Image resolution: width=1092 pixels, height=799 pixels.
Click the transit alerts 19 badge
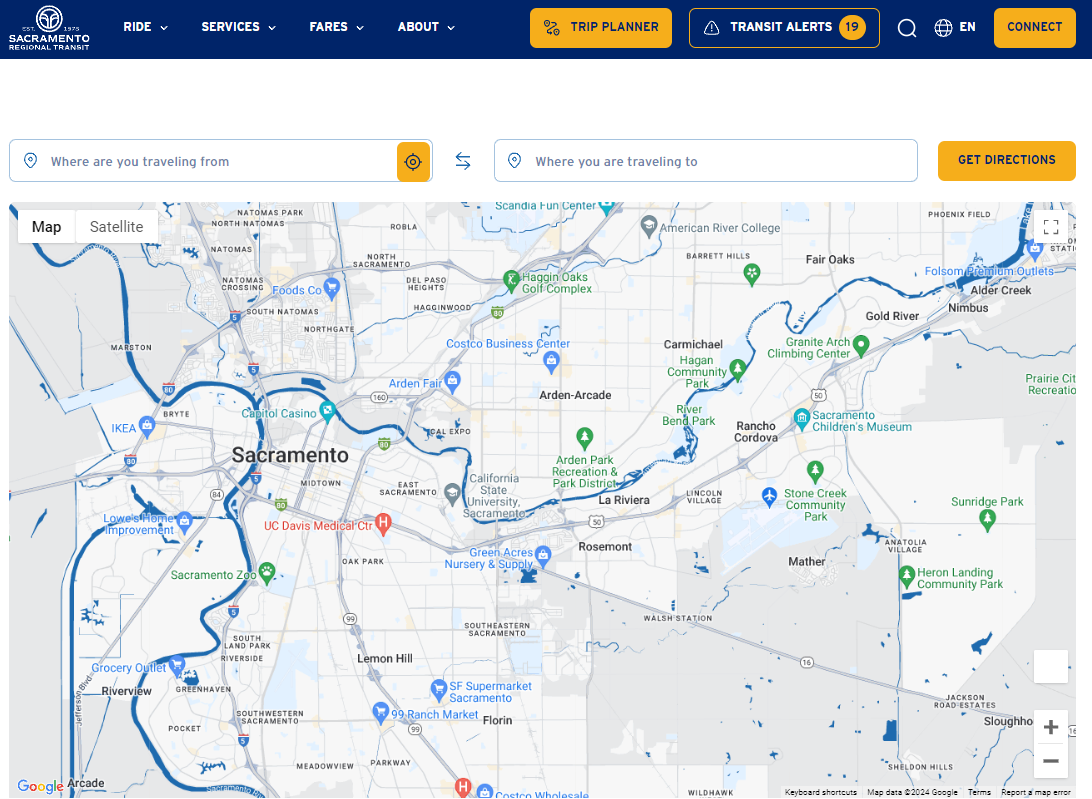[x=852, y=27]
